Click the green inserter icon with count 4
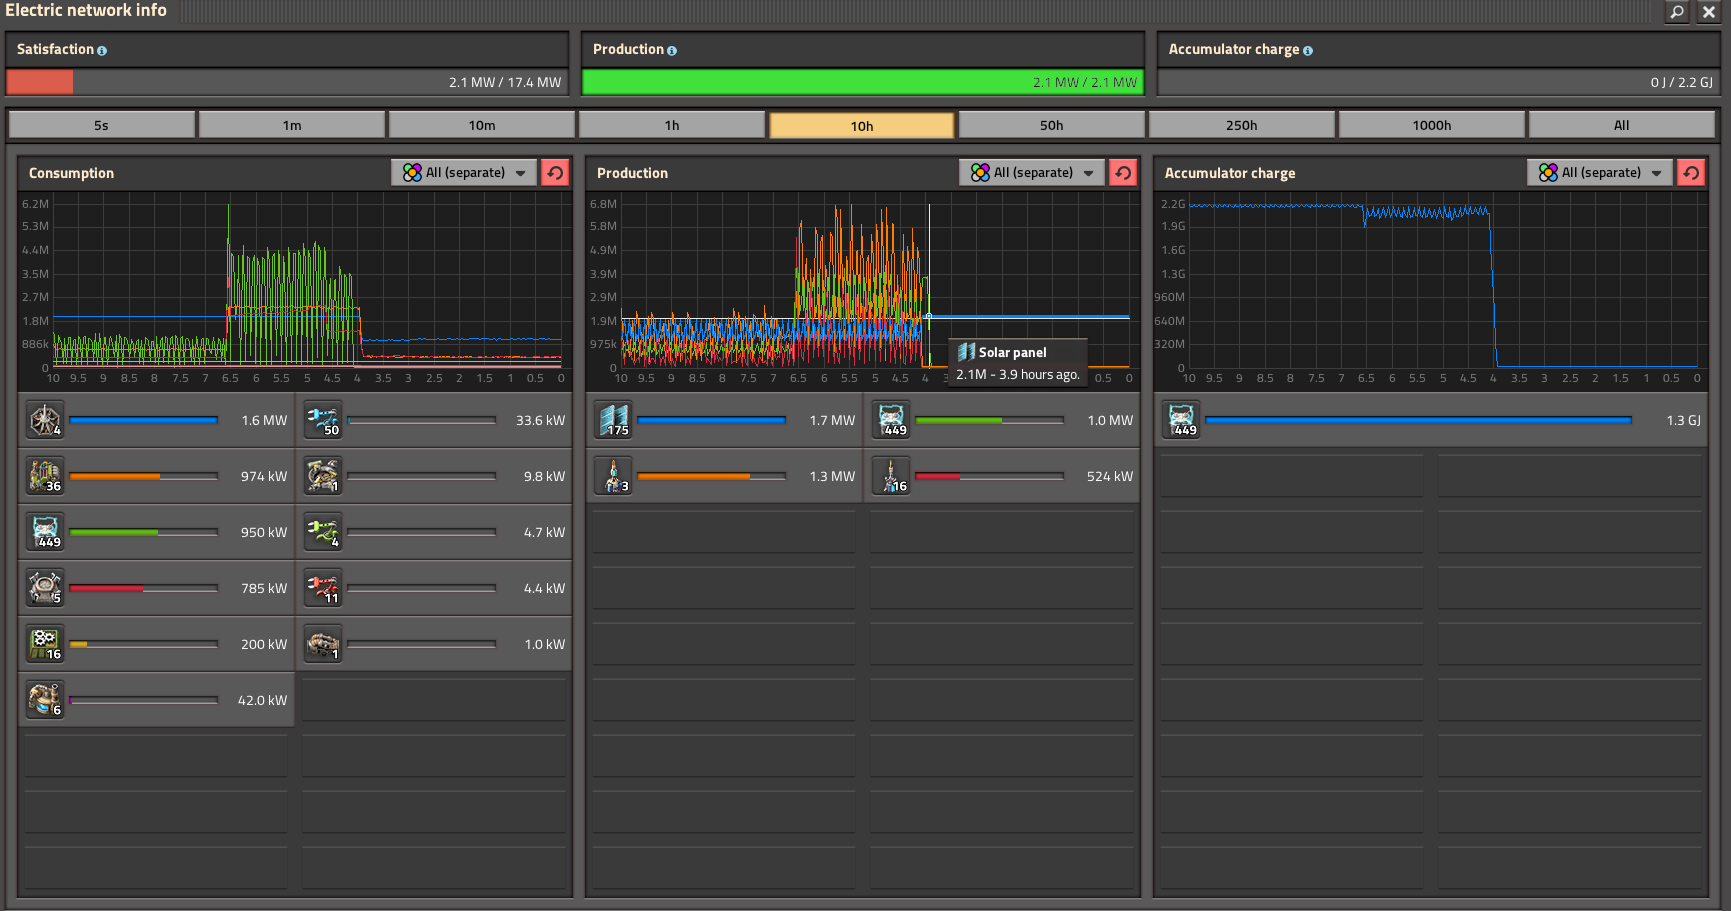Screen dimensions: 1731x911 tap(323, 532)
